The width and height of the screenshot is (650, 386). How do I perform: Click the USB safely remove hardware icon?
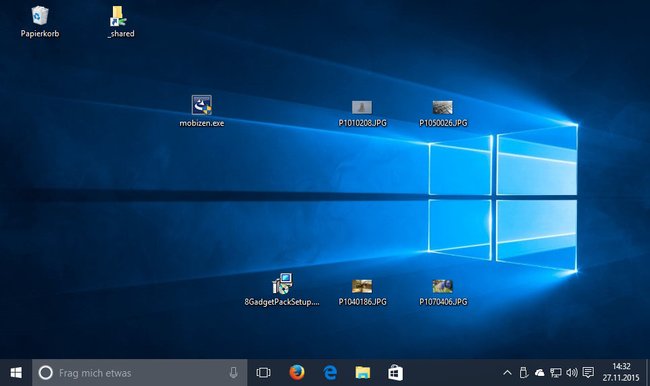point(524,373)
